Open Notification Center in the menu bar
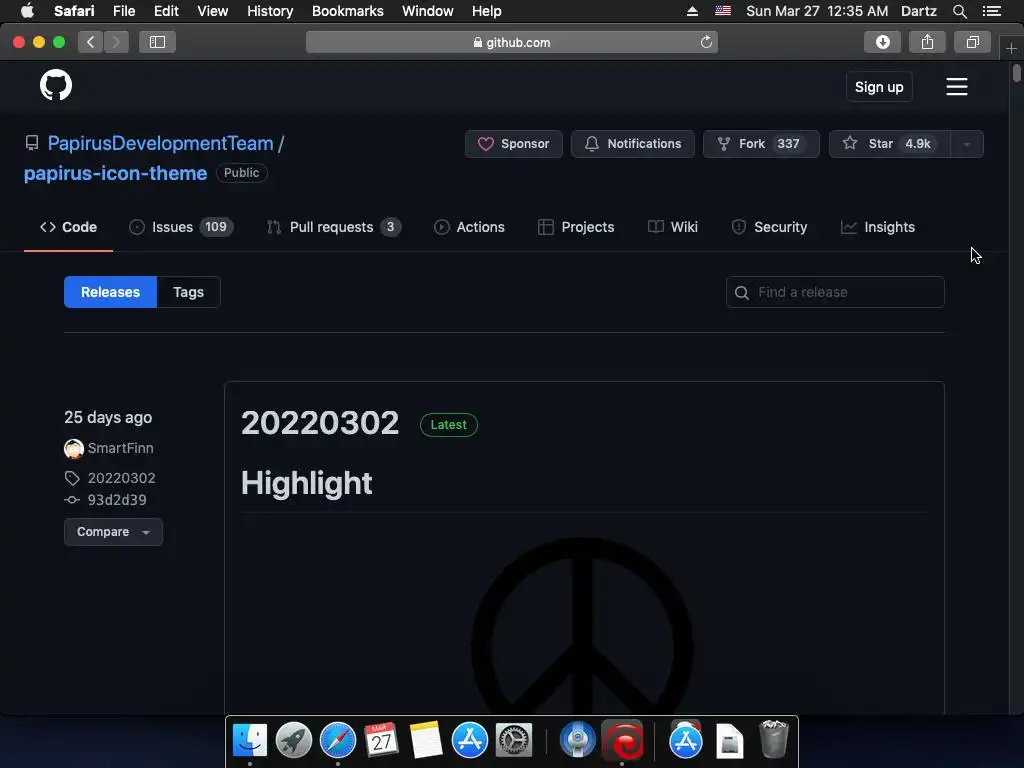The height and width of the screenshot is (768, 1024). point(991,11)
